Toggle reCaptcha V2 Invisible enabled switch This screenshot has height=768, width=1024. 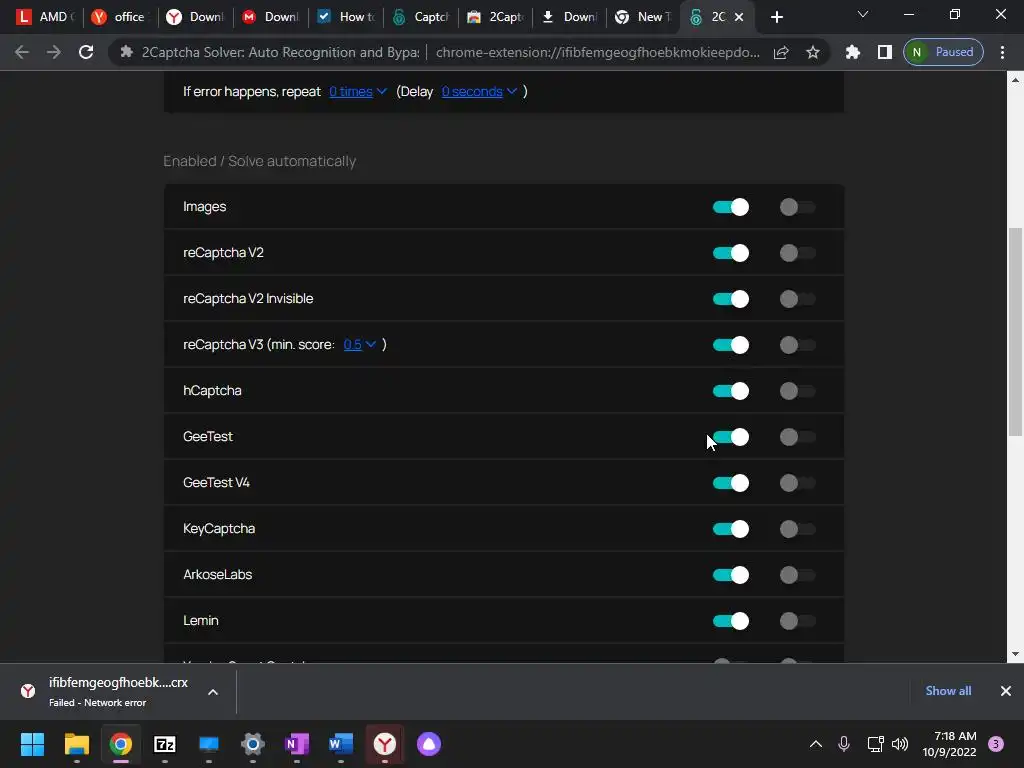pos(730,299)
